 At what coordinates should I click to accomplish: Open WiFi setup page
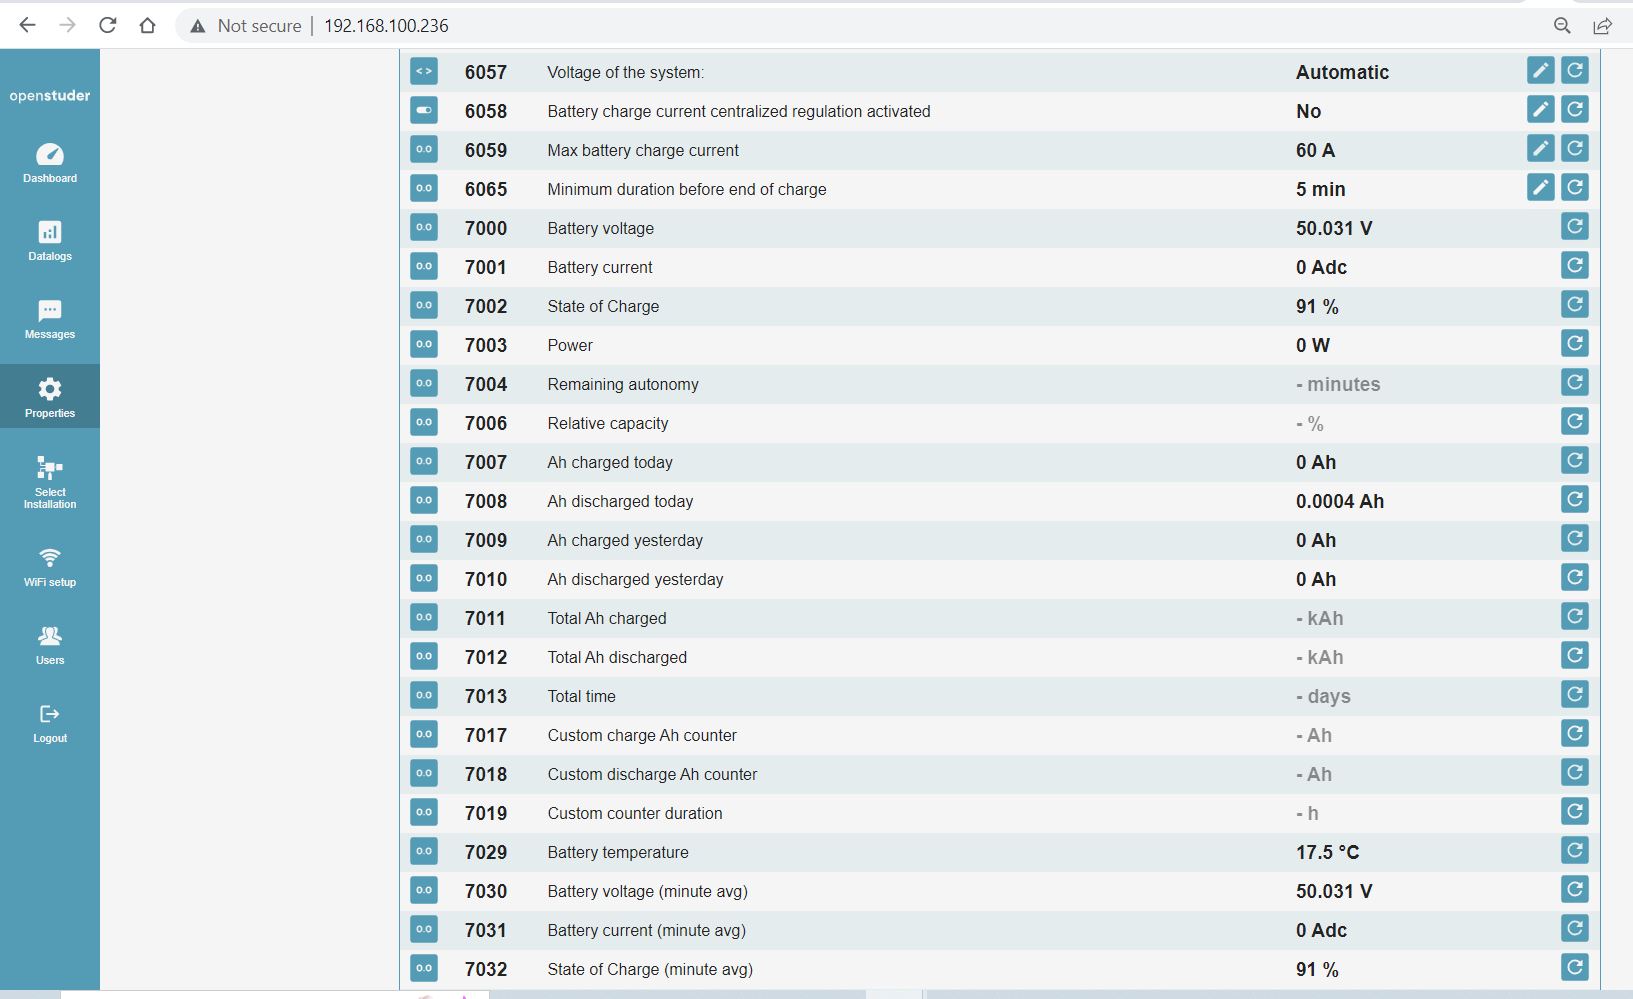pyautogui.click(x=50, y=567)
